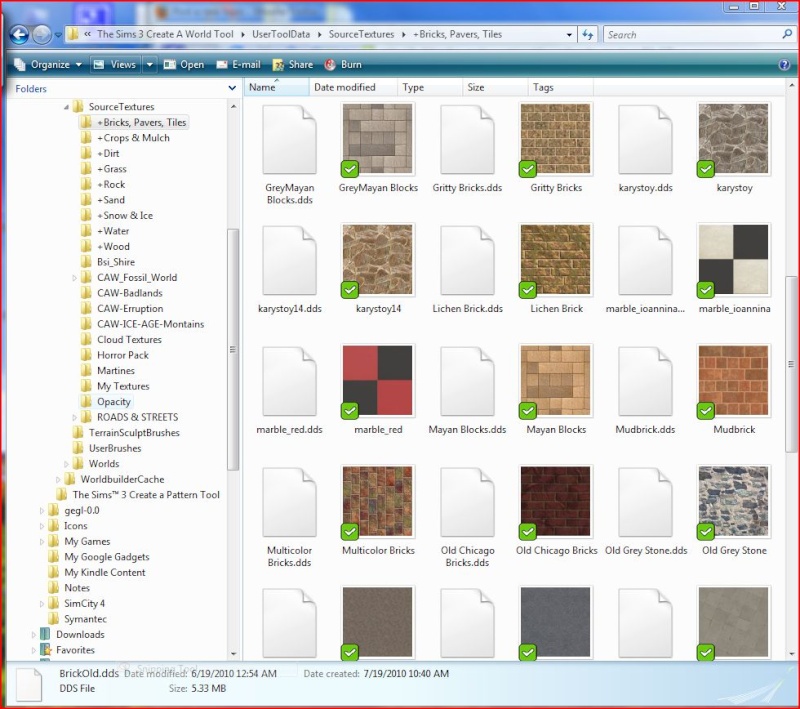Click inside the Search input field

(x=693, y=35)
